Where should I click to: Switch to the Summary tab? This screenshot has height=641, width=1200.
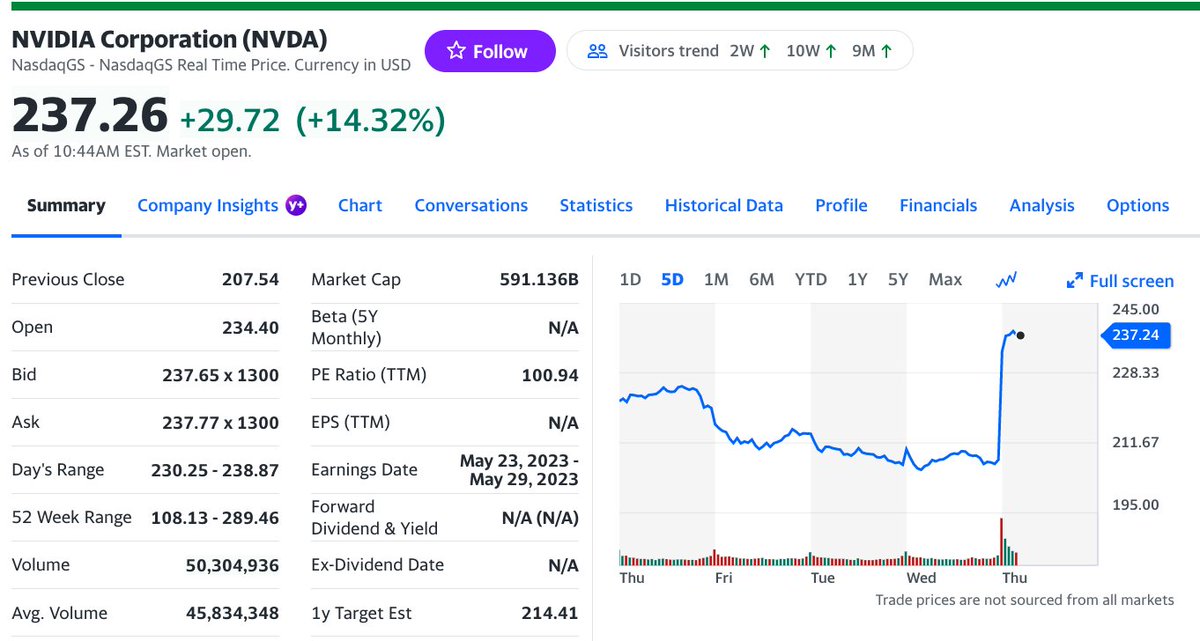pyautogui.click(x=66, y=205)
